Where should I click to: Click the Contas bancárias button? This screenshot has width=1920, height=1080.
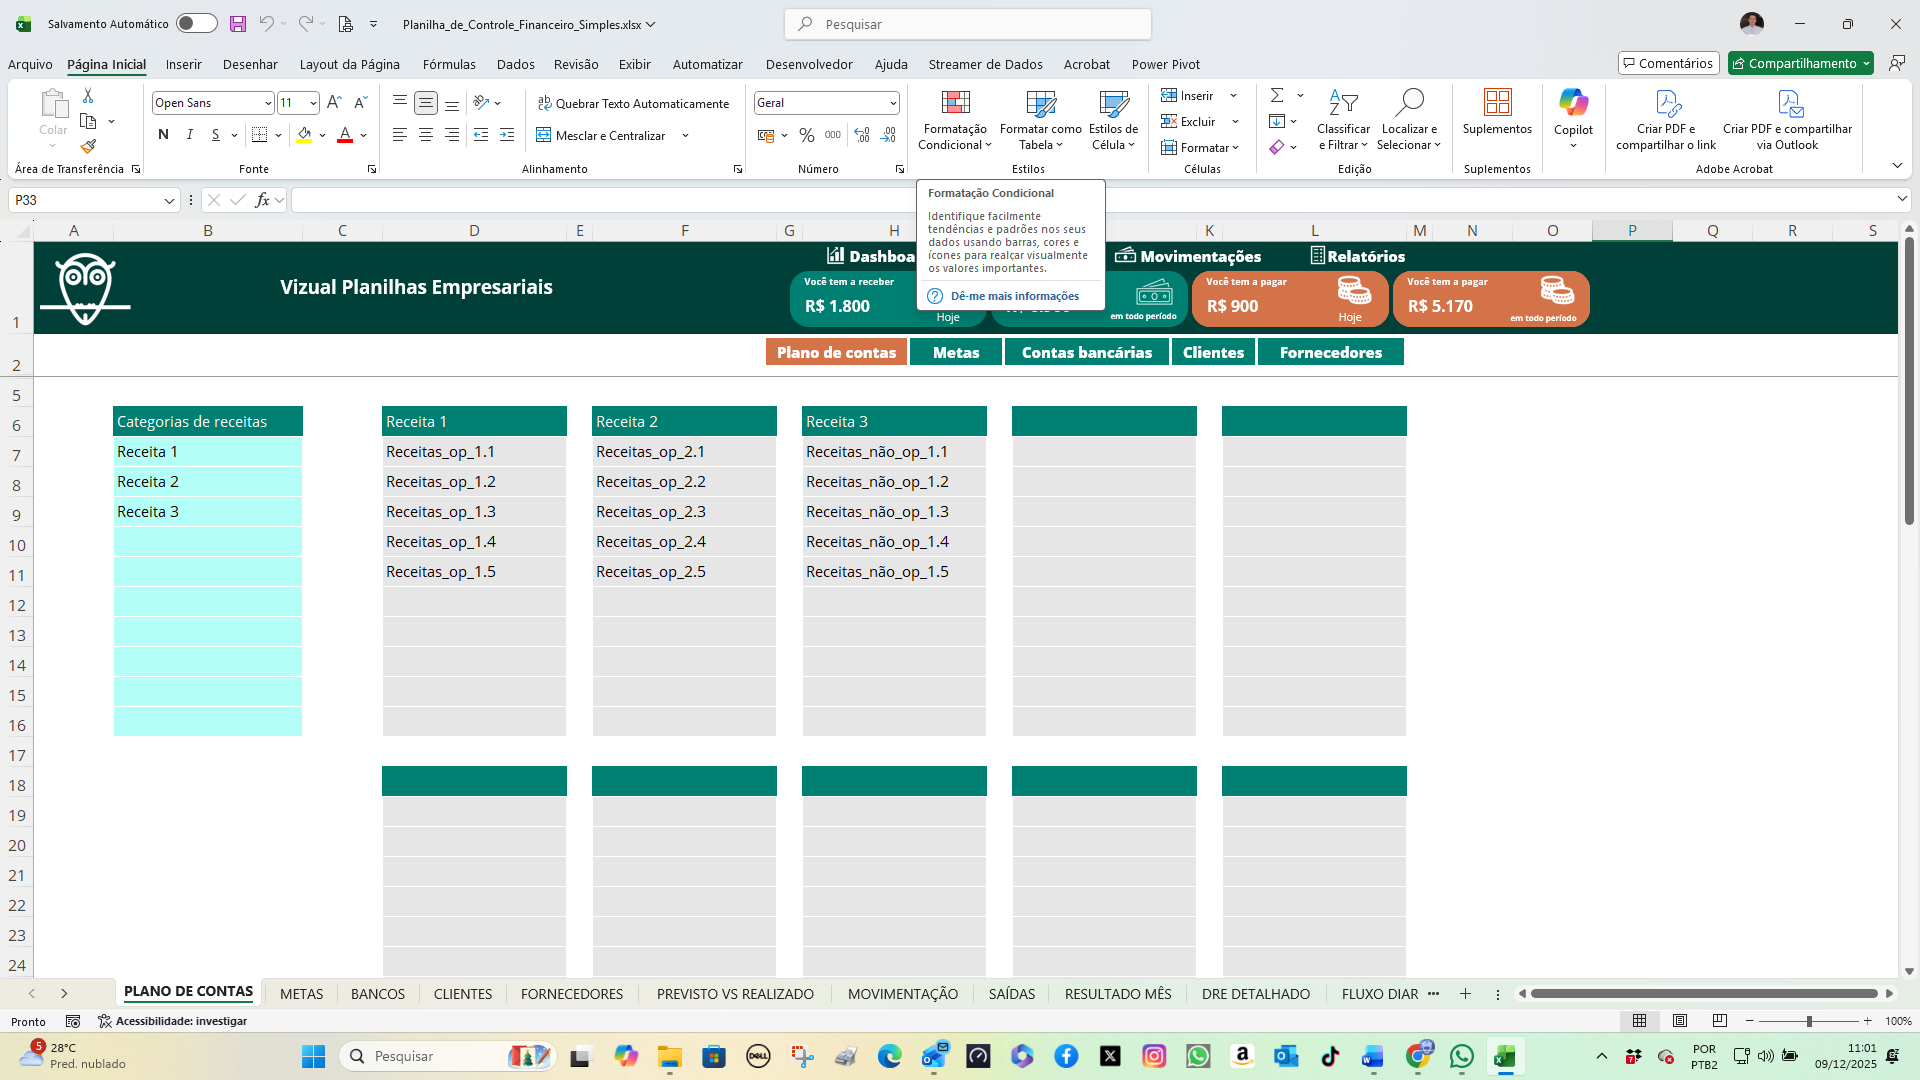coord(1087,352)
